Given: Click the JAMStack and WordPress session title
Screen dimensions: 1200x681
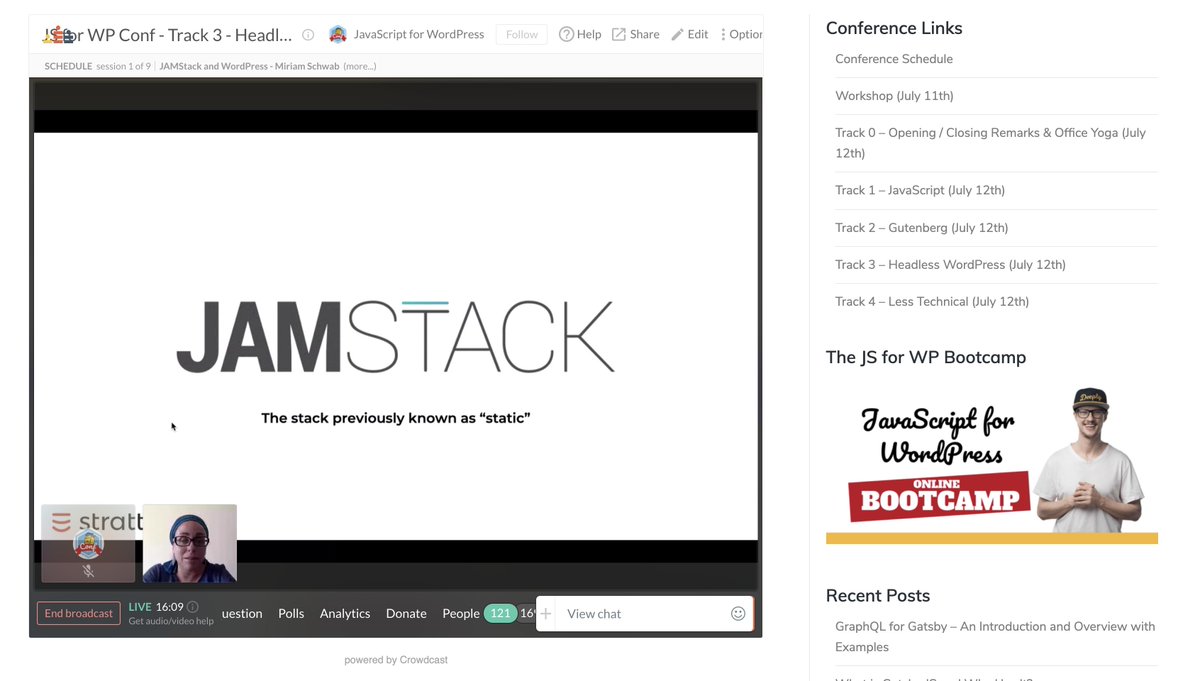Looking at the screenshot, I should [x=250, y=66].
